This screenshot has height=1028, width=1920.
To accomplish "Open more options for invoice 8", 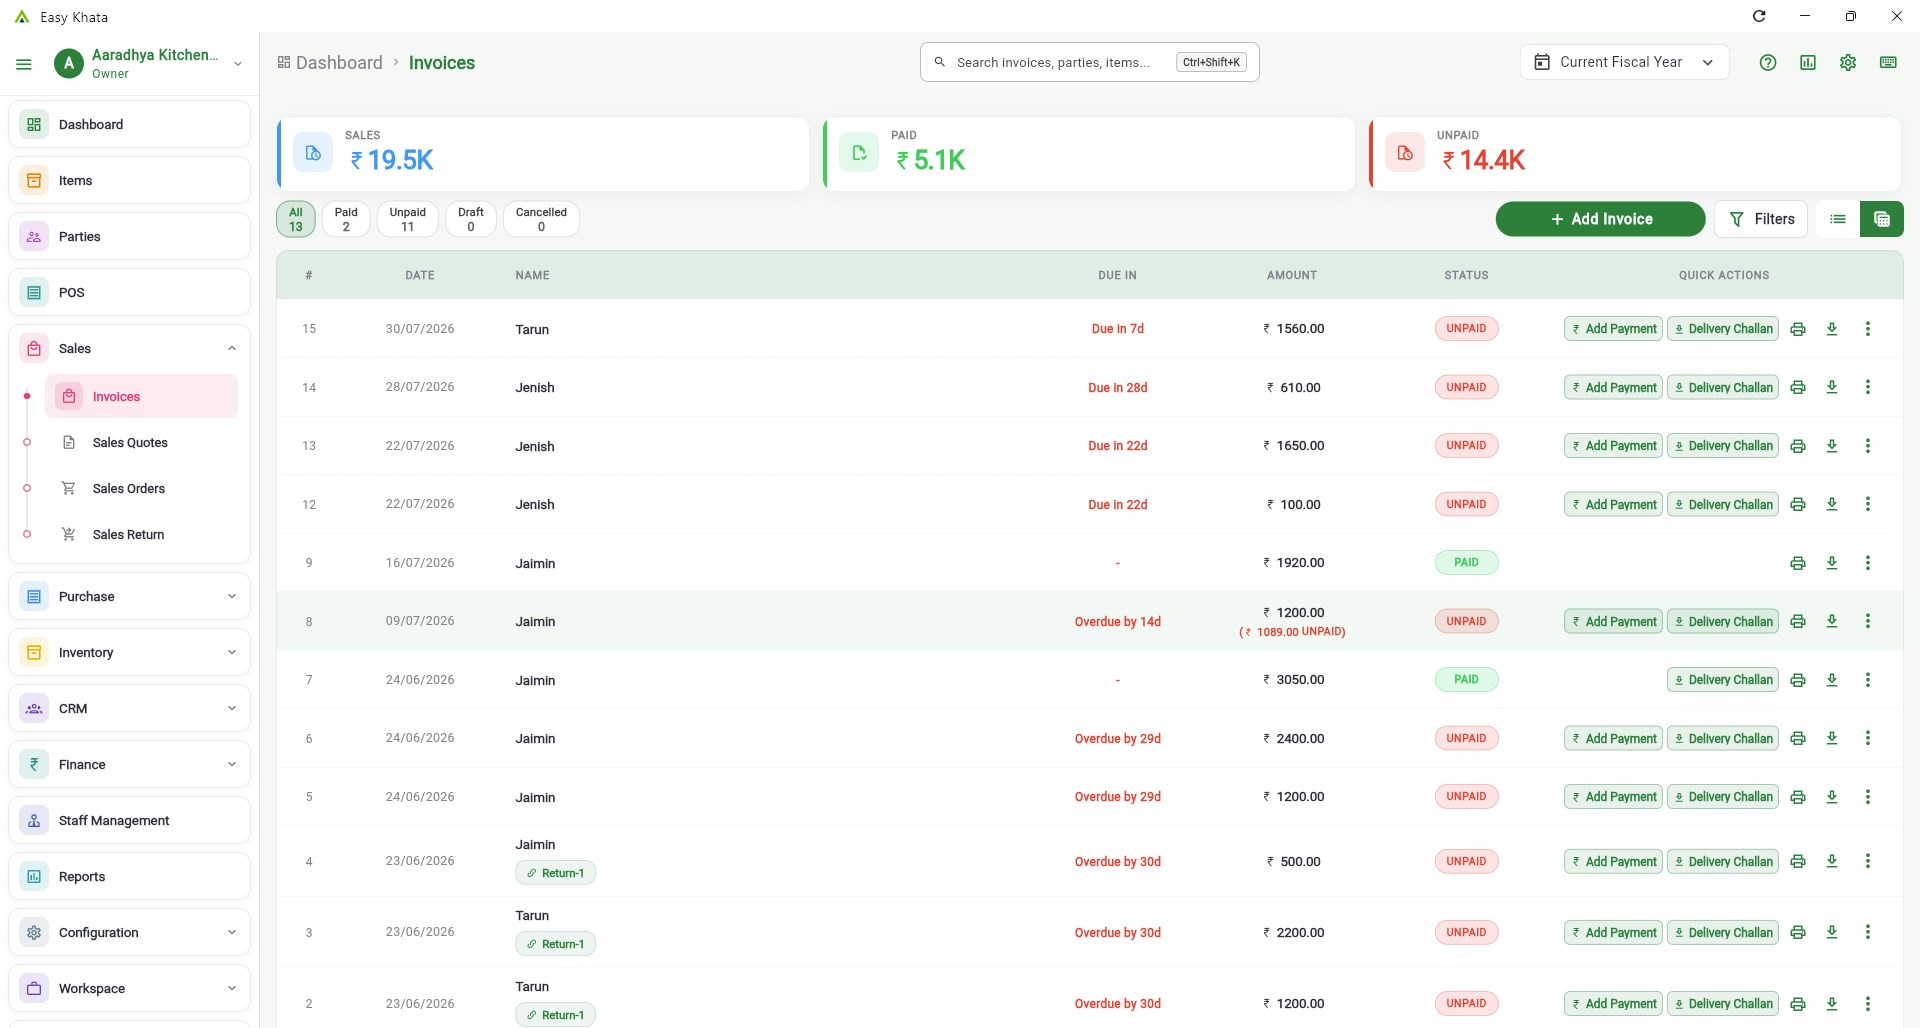I will 1868,621.
